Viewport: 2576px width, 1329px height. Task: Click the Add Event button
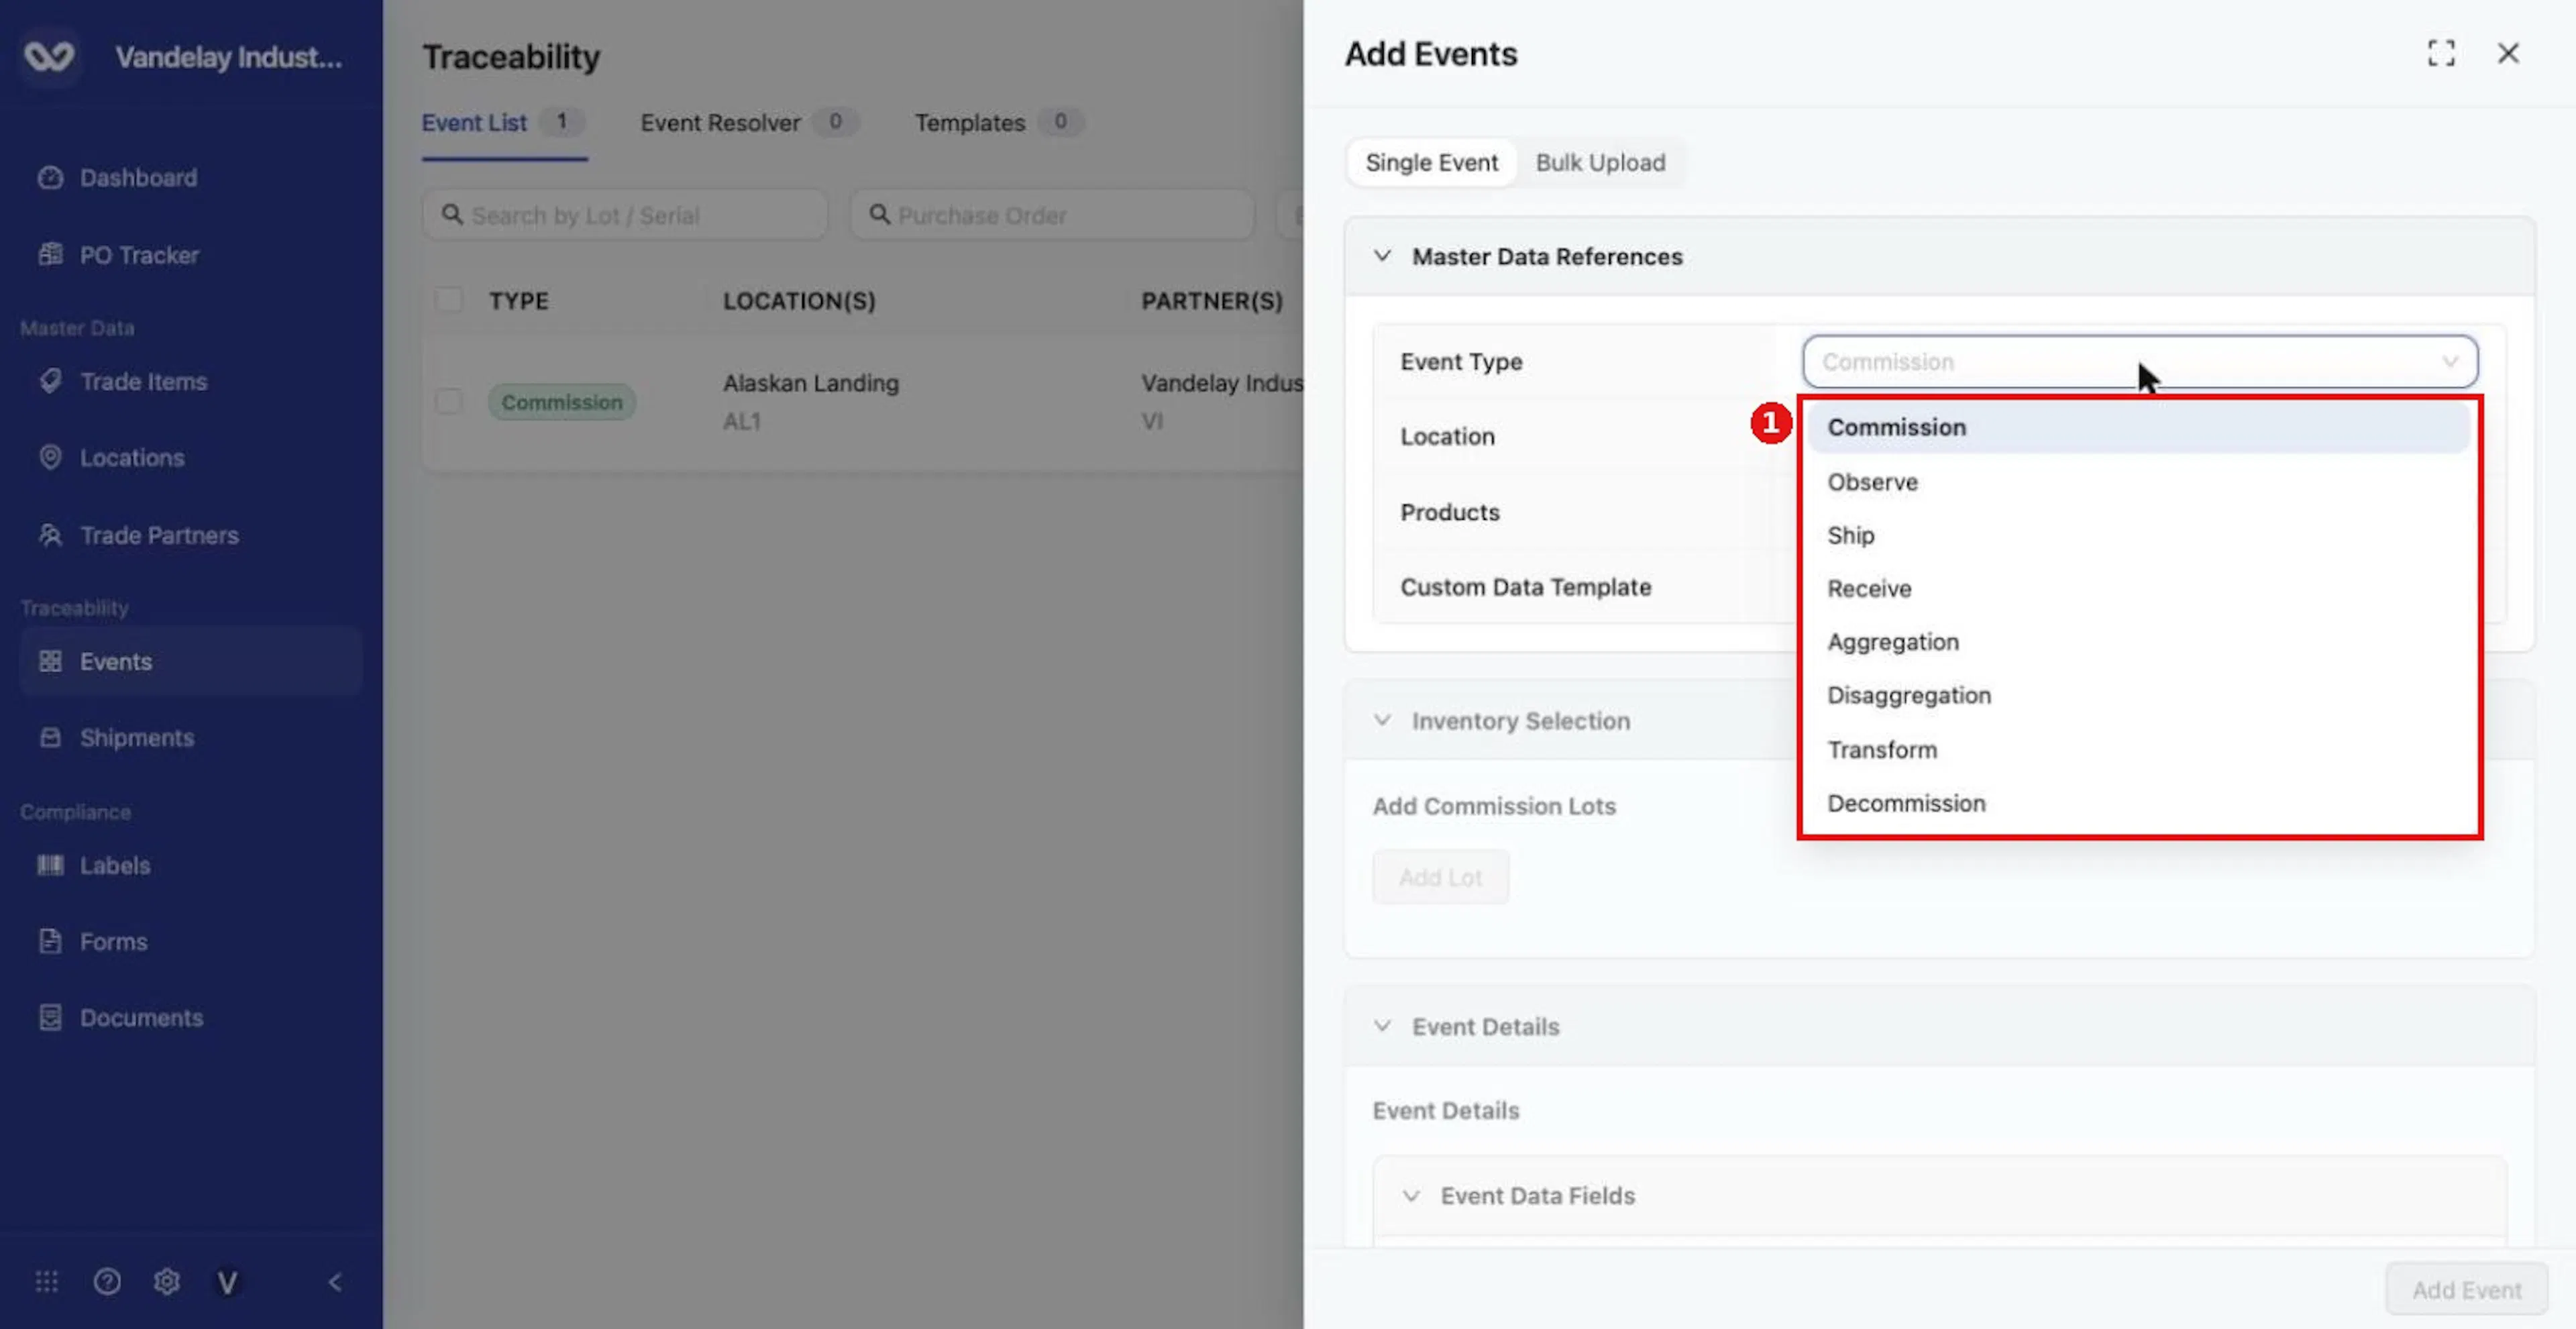click(2467, 1289)
